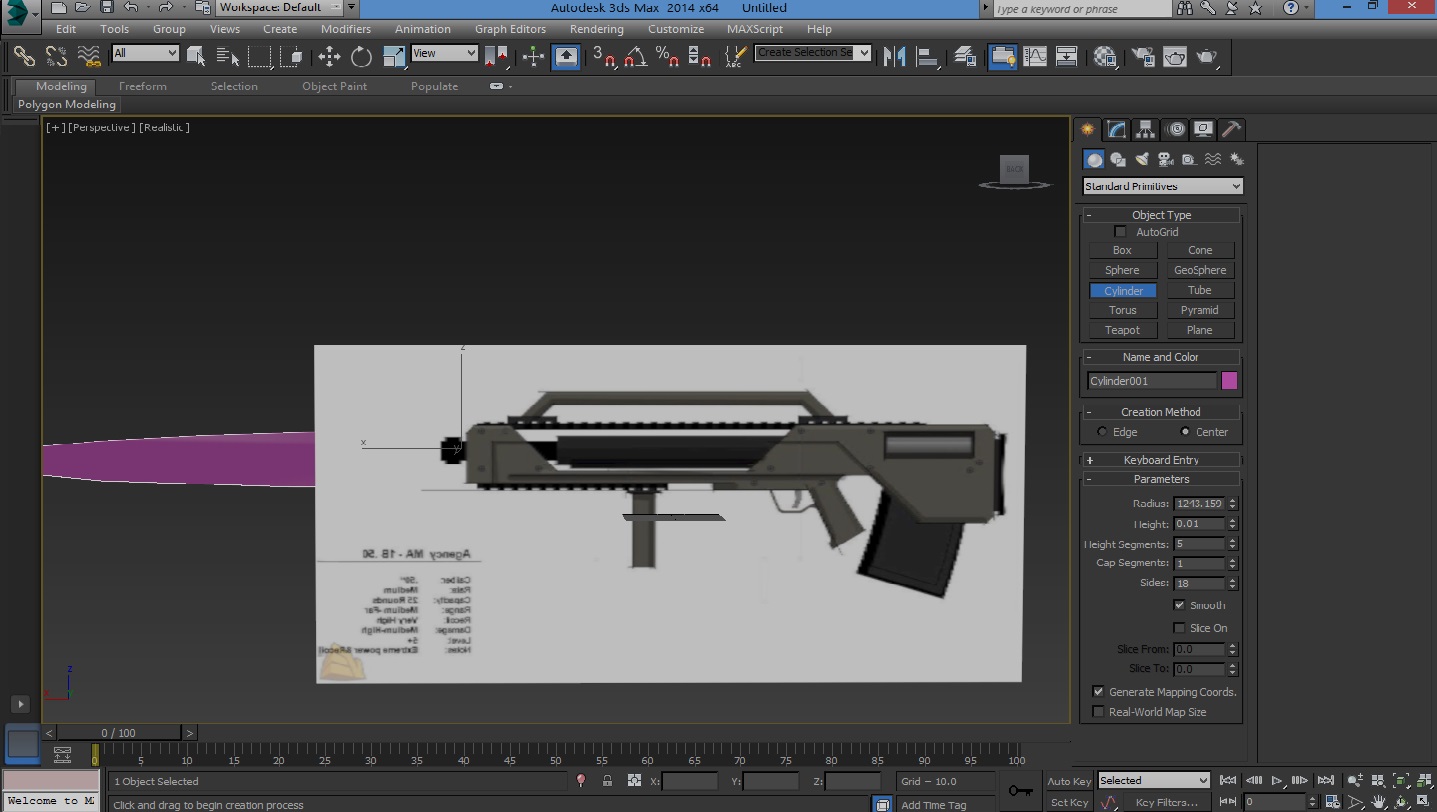Open the Schematic View
1437x812 pixels.
tap(1067, 56)
